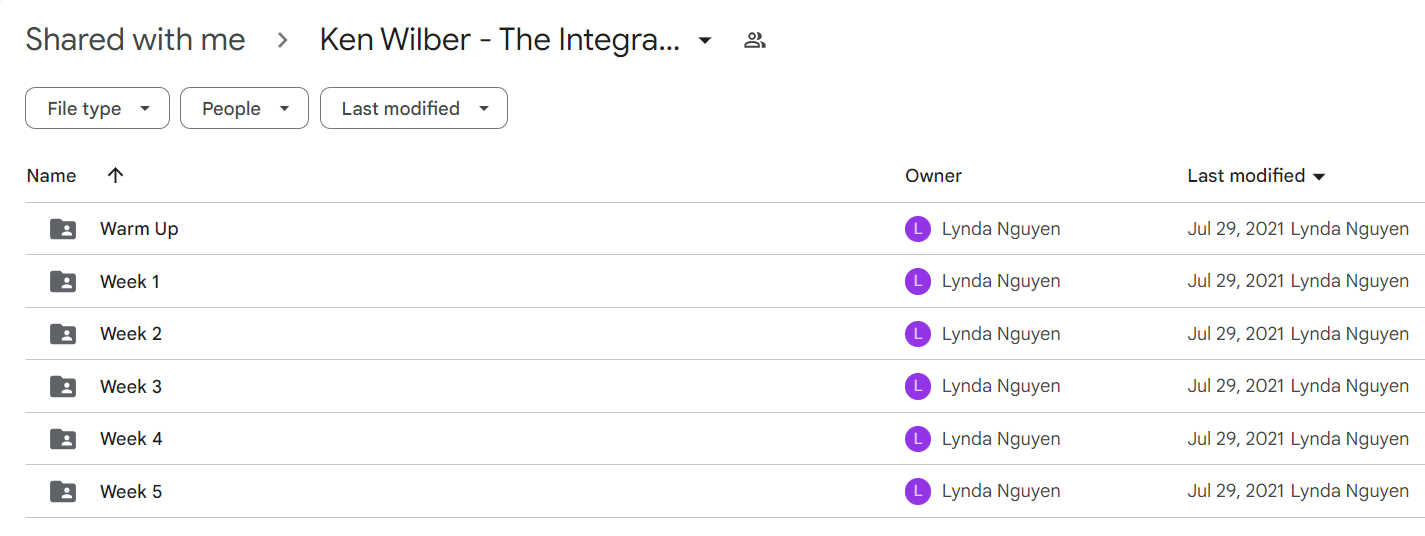Click Jul 29, 2021 date in Week 5 row
This screenshot has width=1425, height=536.
[1236, 492]
